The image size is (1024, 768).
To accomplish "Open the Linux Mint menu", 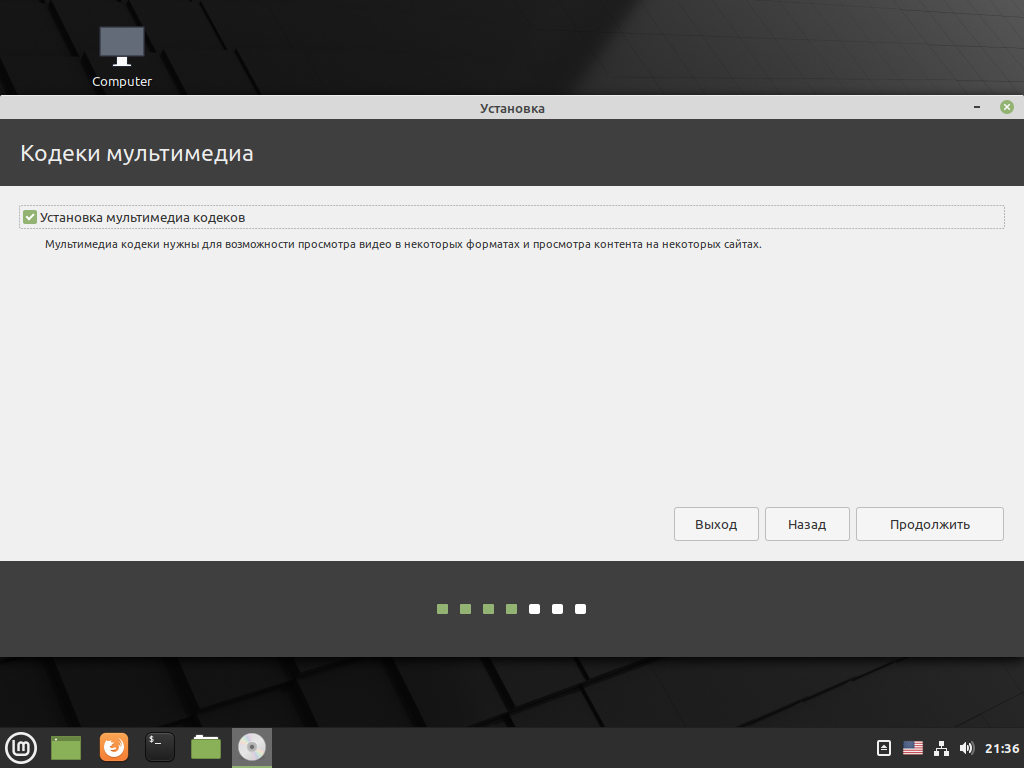I will (21, 747).
